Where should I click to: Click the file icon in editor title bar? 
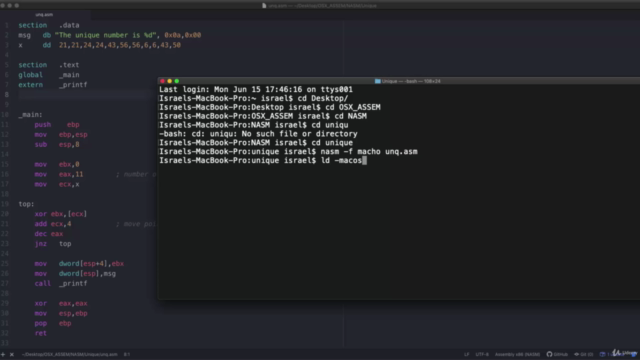(264, 6)
